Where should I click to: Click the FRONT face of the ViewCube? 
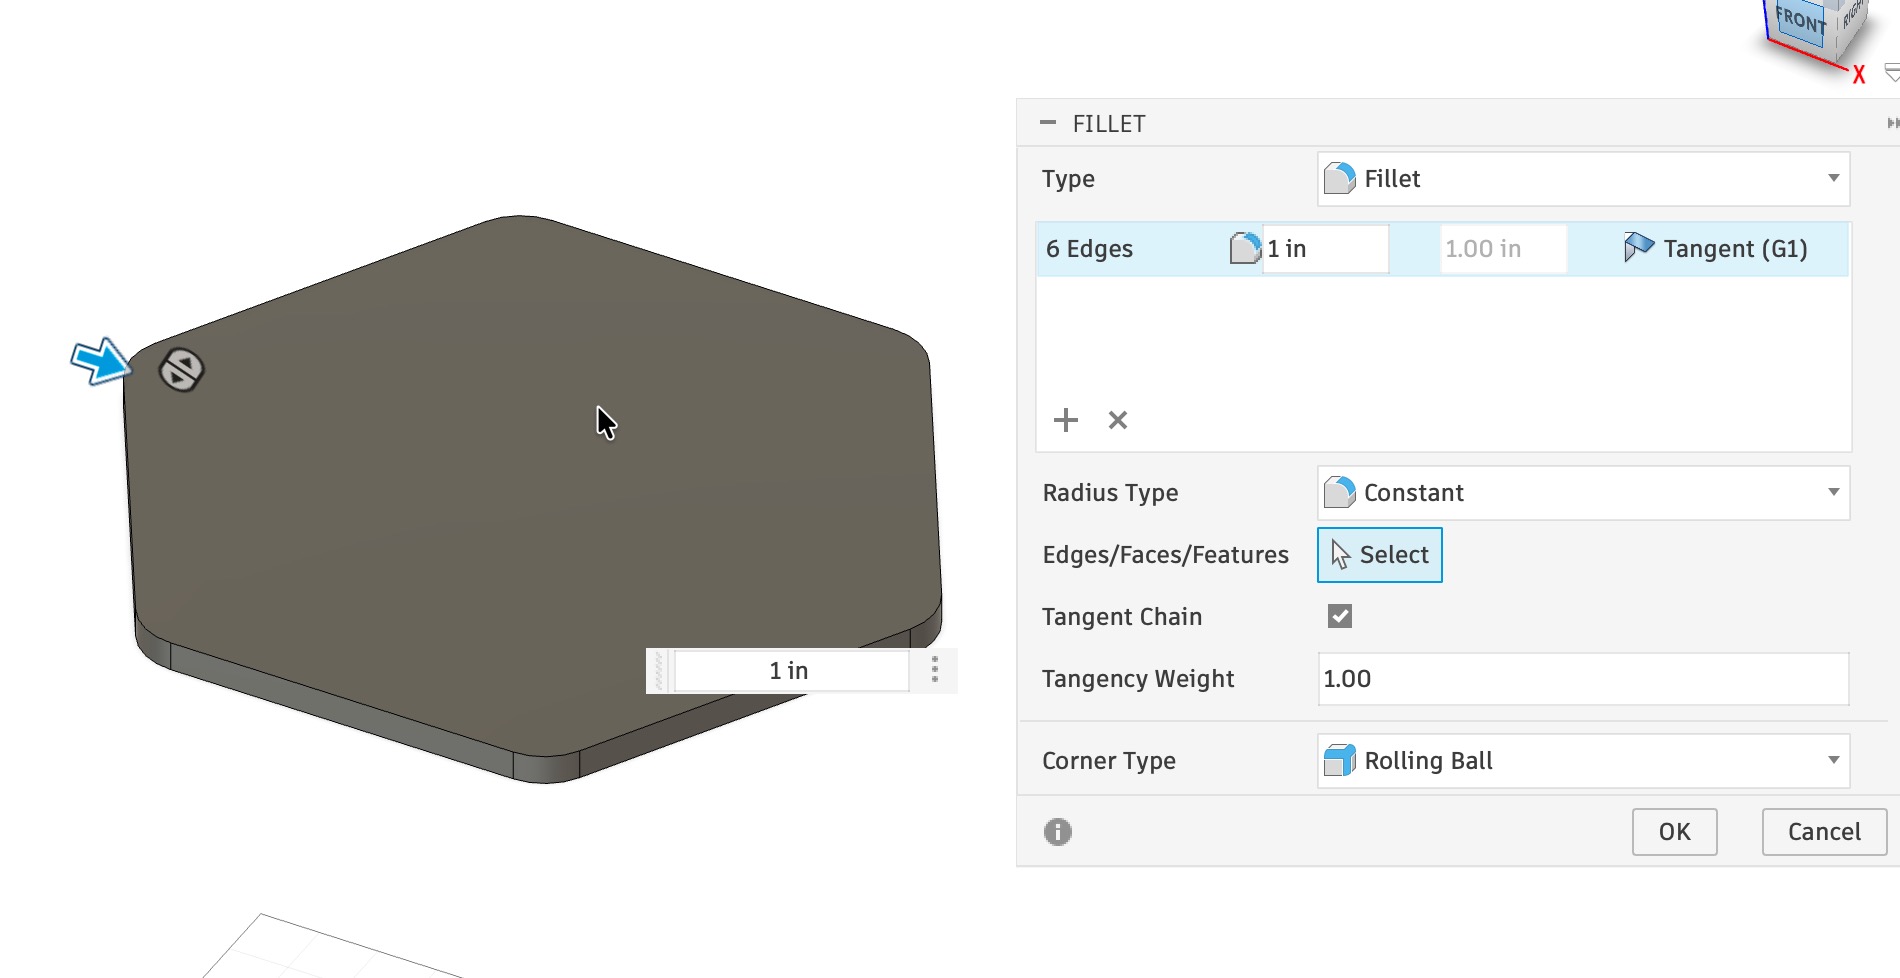(1800, 21)
